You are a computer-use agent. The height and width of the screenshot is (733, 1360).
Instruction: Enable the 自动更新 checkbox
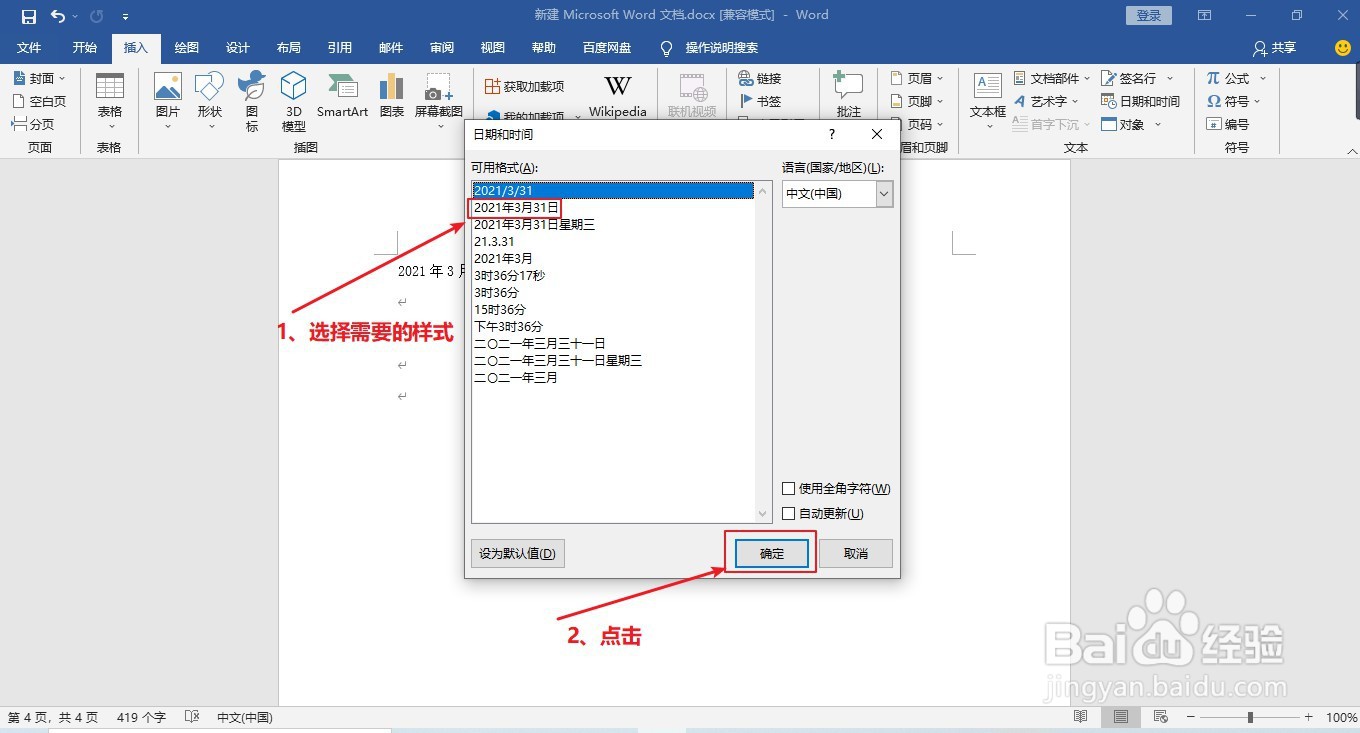(x=789, y=513)
